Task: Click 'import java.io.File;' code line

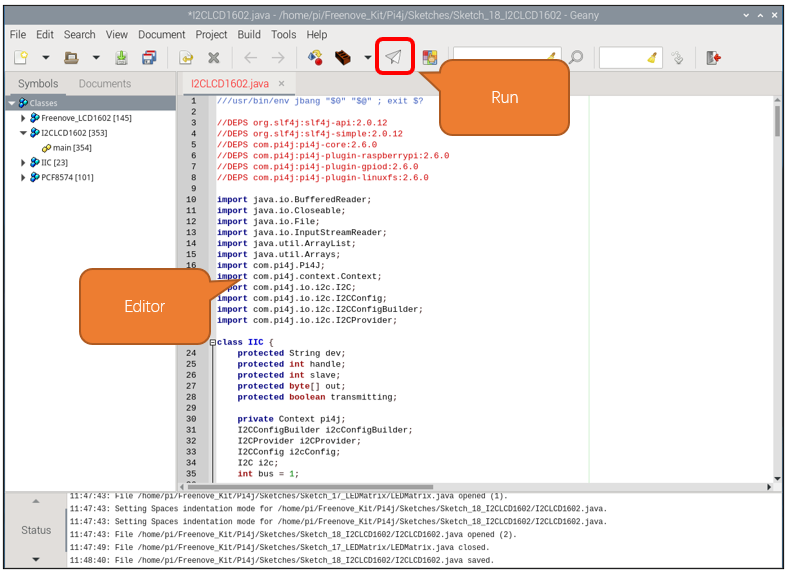Action: [x=268, y=222]
